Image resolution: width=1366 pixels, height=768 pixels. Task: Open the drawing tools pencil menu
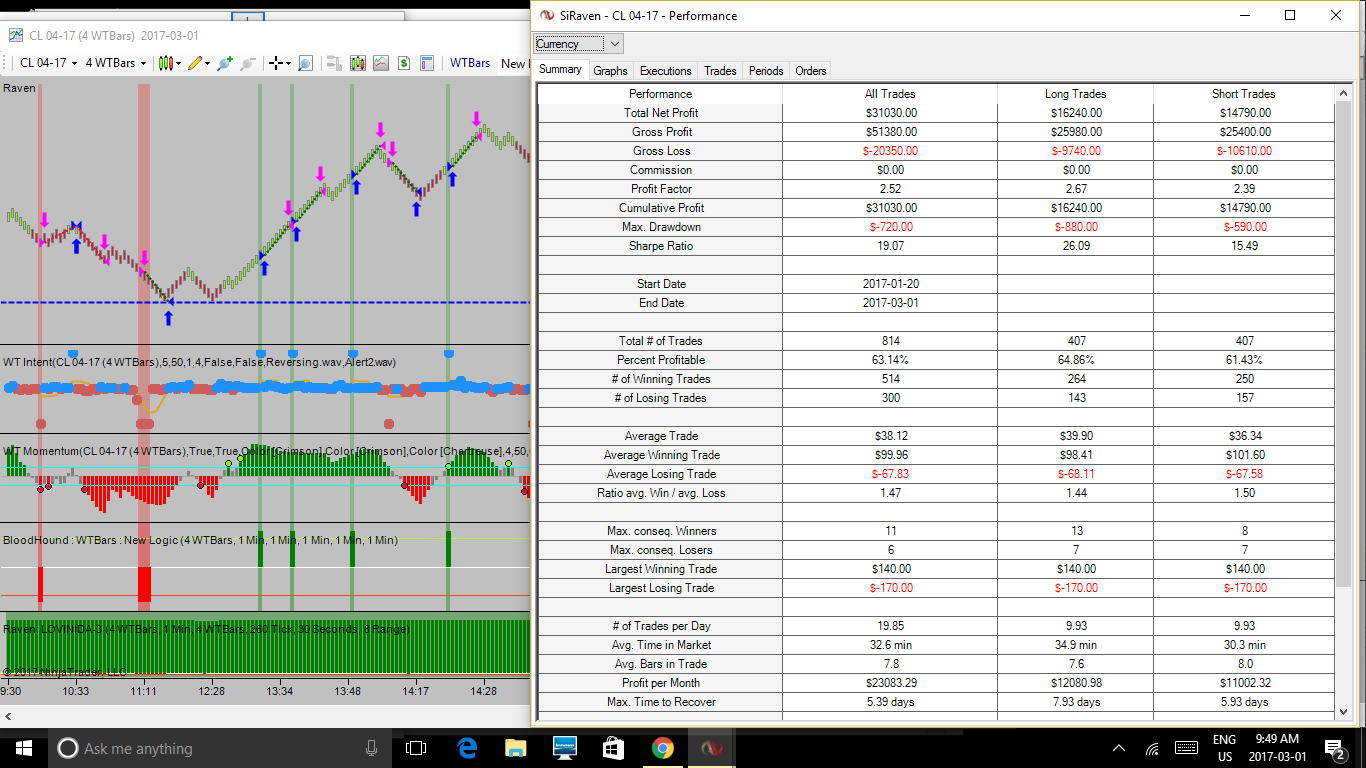point(198,63)
